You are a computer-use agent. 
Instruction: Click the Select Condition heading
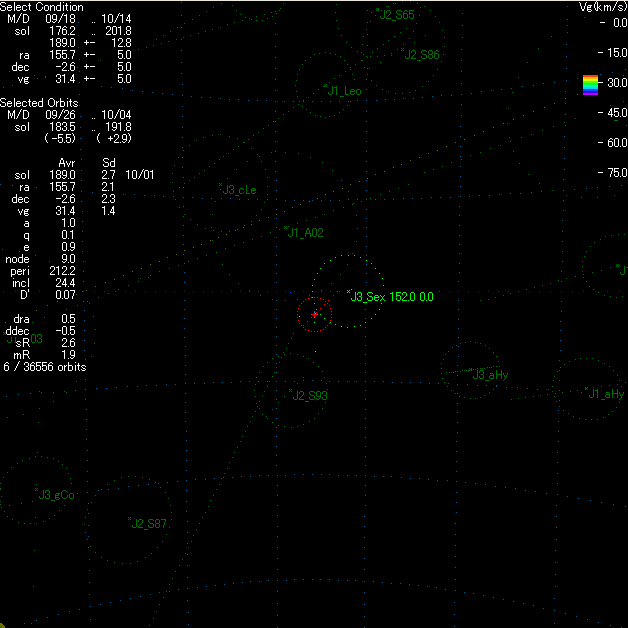click(x=42, y=7)
